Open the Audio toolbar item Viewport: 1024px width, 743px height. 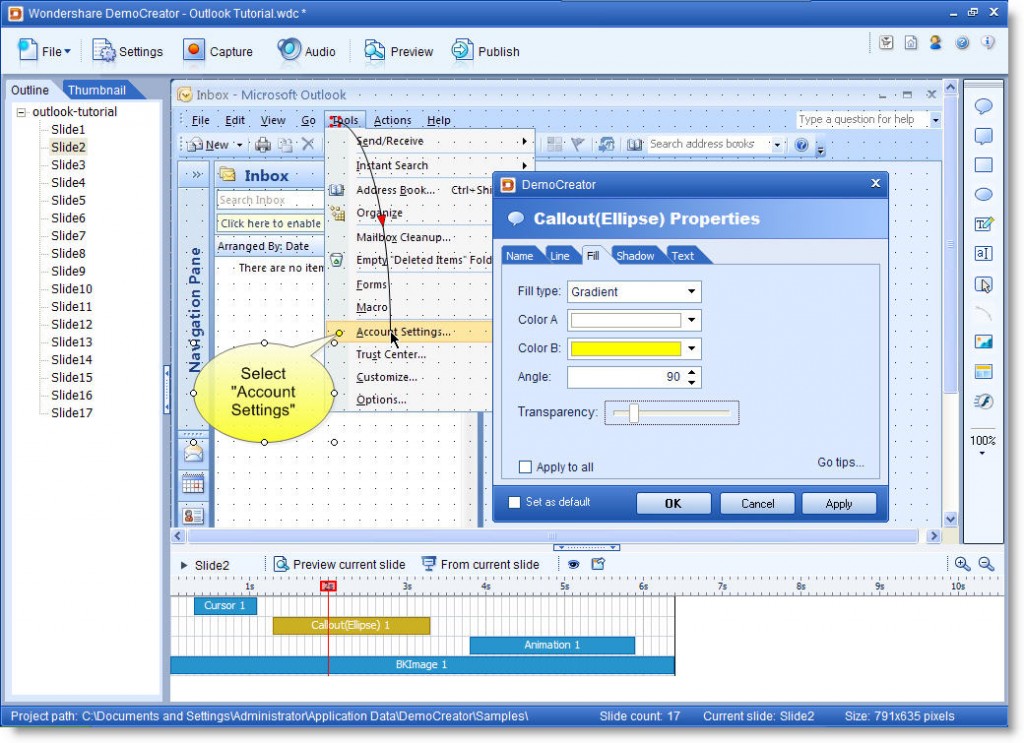(x=306, y=51)
